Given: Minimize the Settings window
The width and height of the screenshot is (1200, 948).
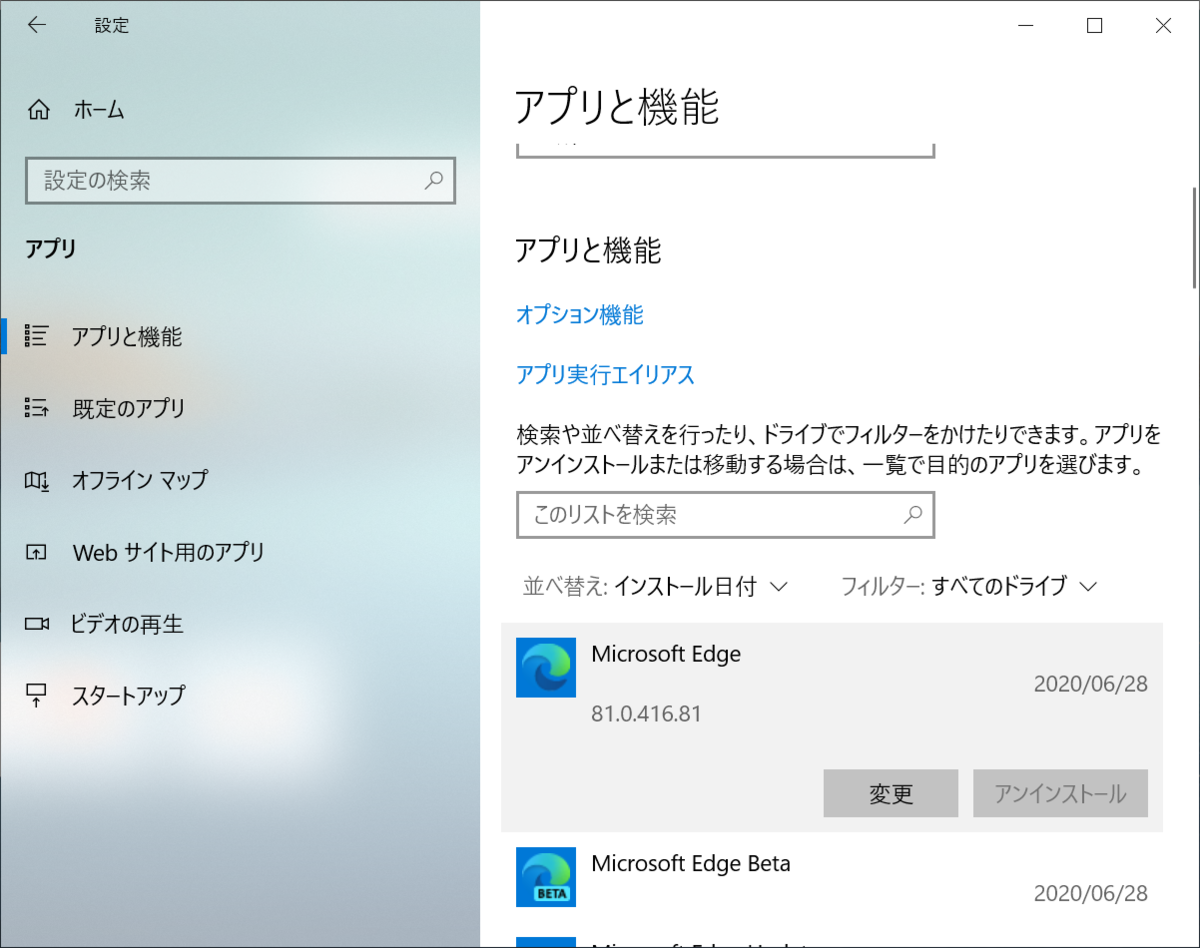Looking at the screenshot, I should coord(1026,26).
